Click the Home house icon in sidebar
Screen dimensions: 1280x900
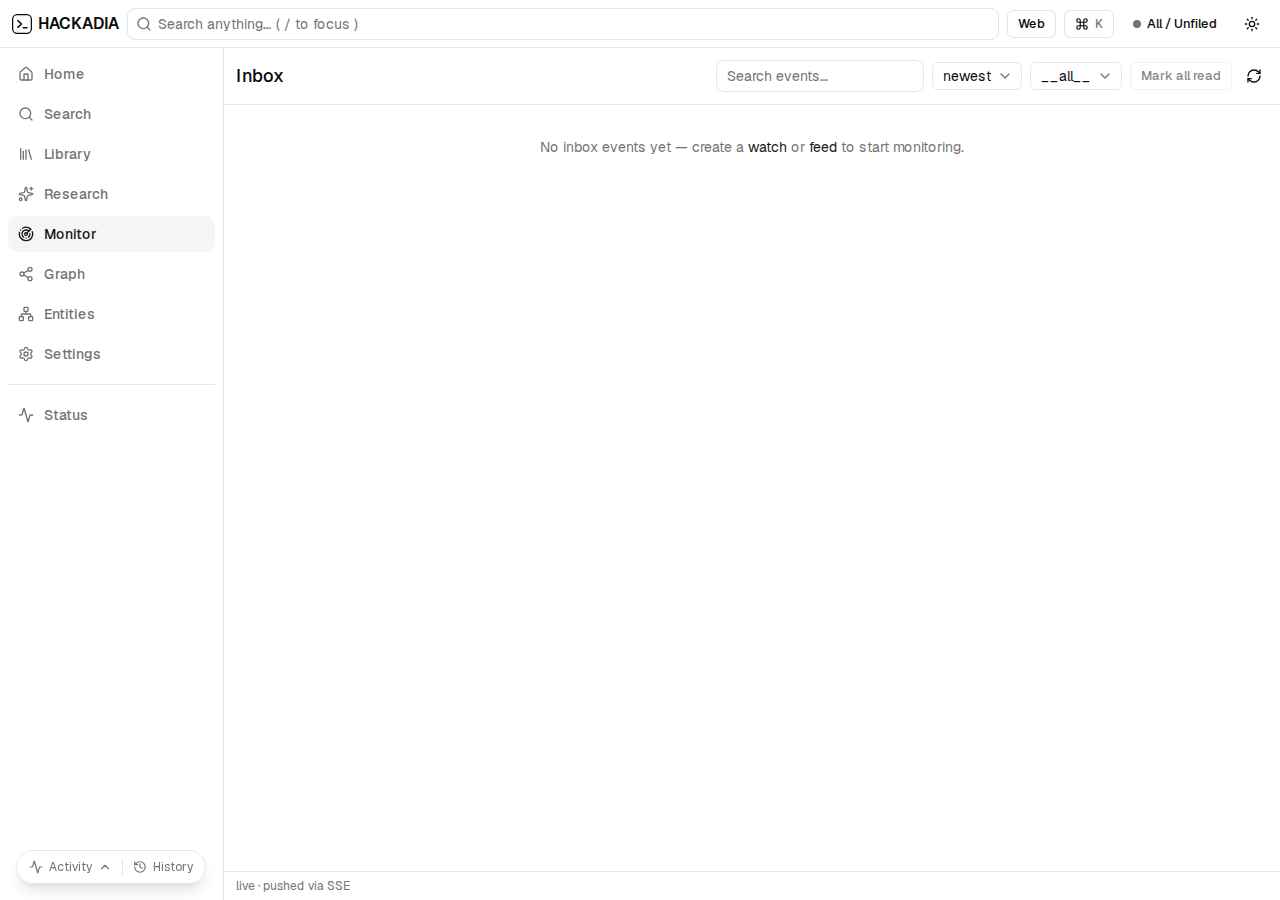(x=26, y=74)
